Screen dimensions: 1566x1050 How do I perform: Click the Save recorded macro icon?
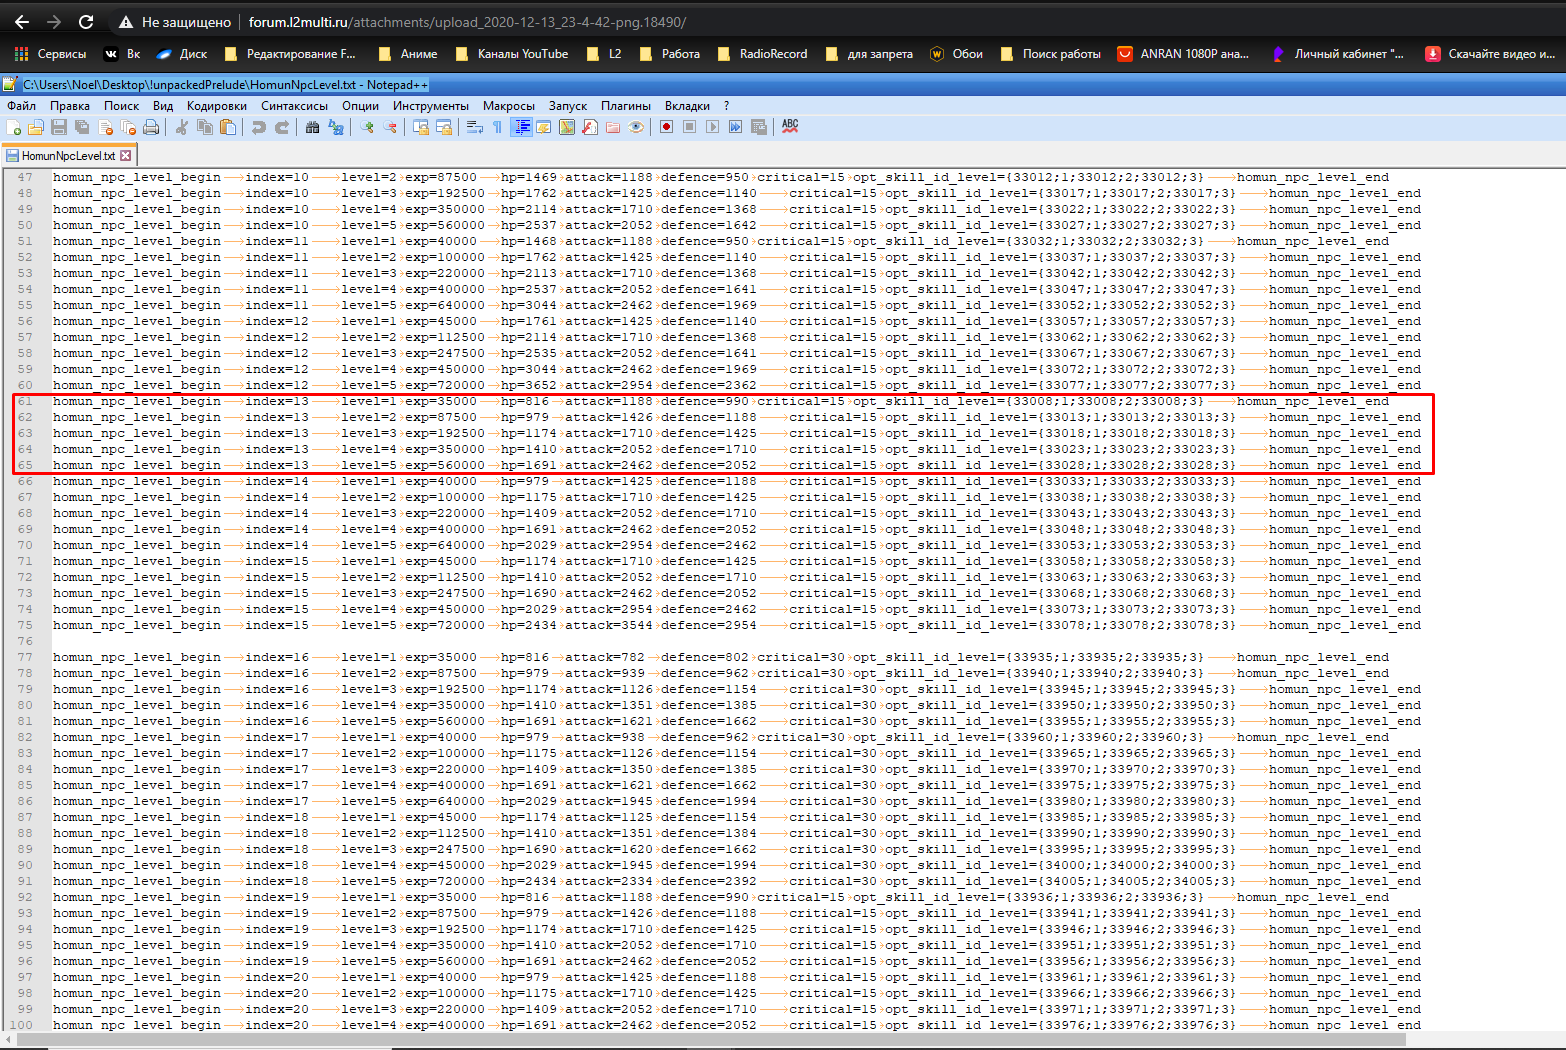pos(758,127)
